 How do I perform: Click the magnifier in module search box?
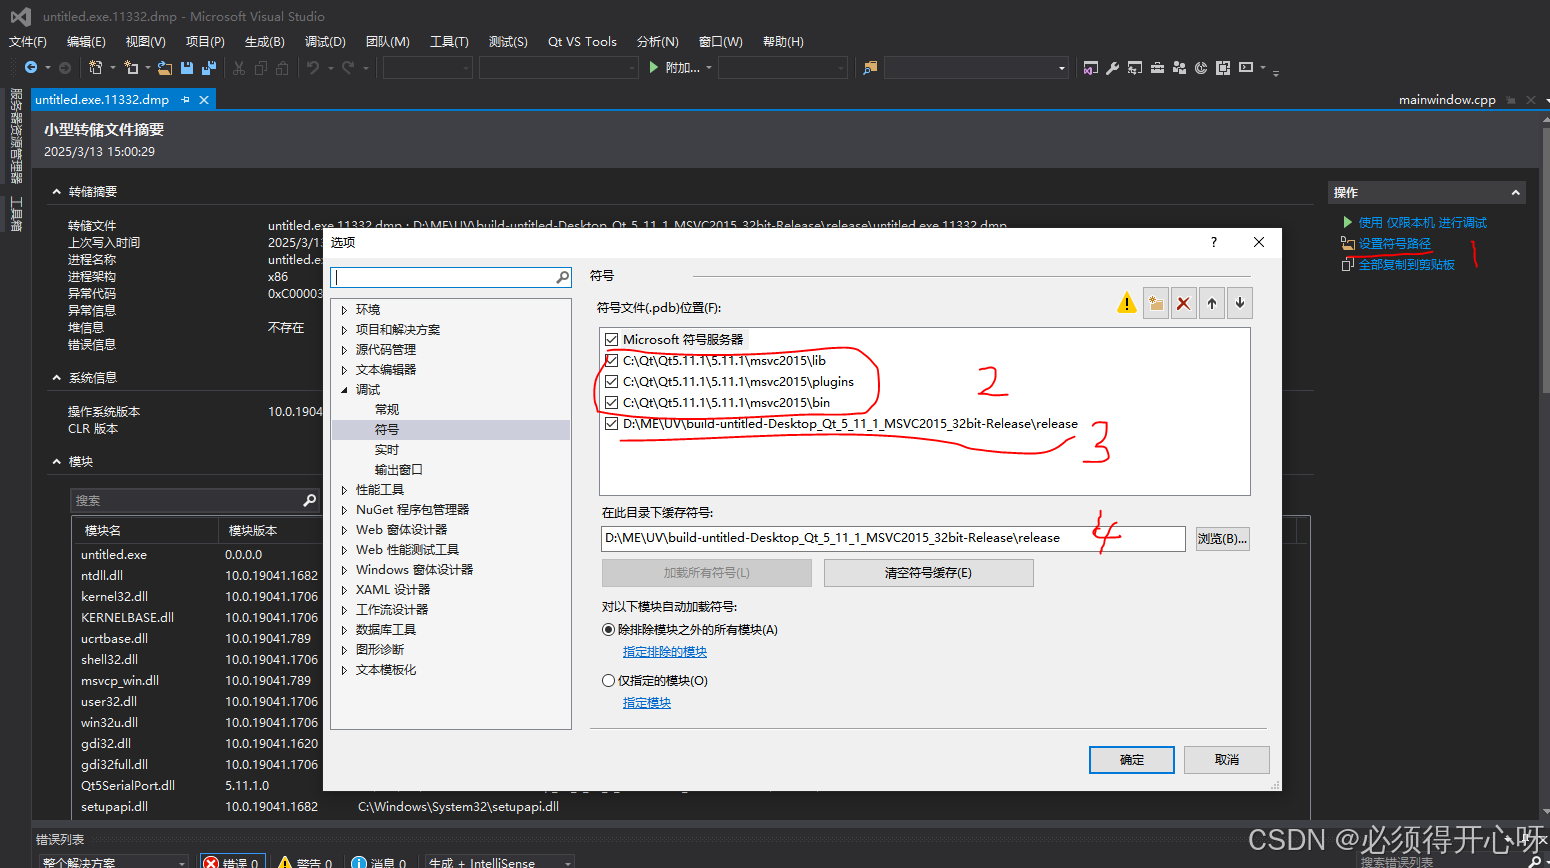310,500
